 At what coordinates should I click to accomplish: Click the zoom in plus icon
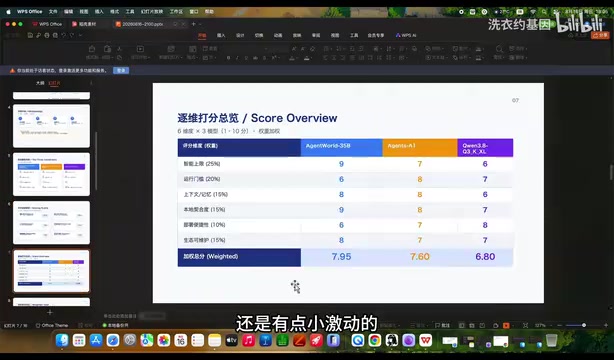pyautogui.click(x=606, y=326)
